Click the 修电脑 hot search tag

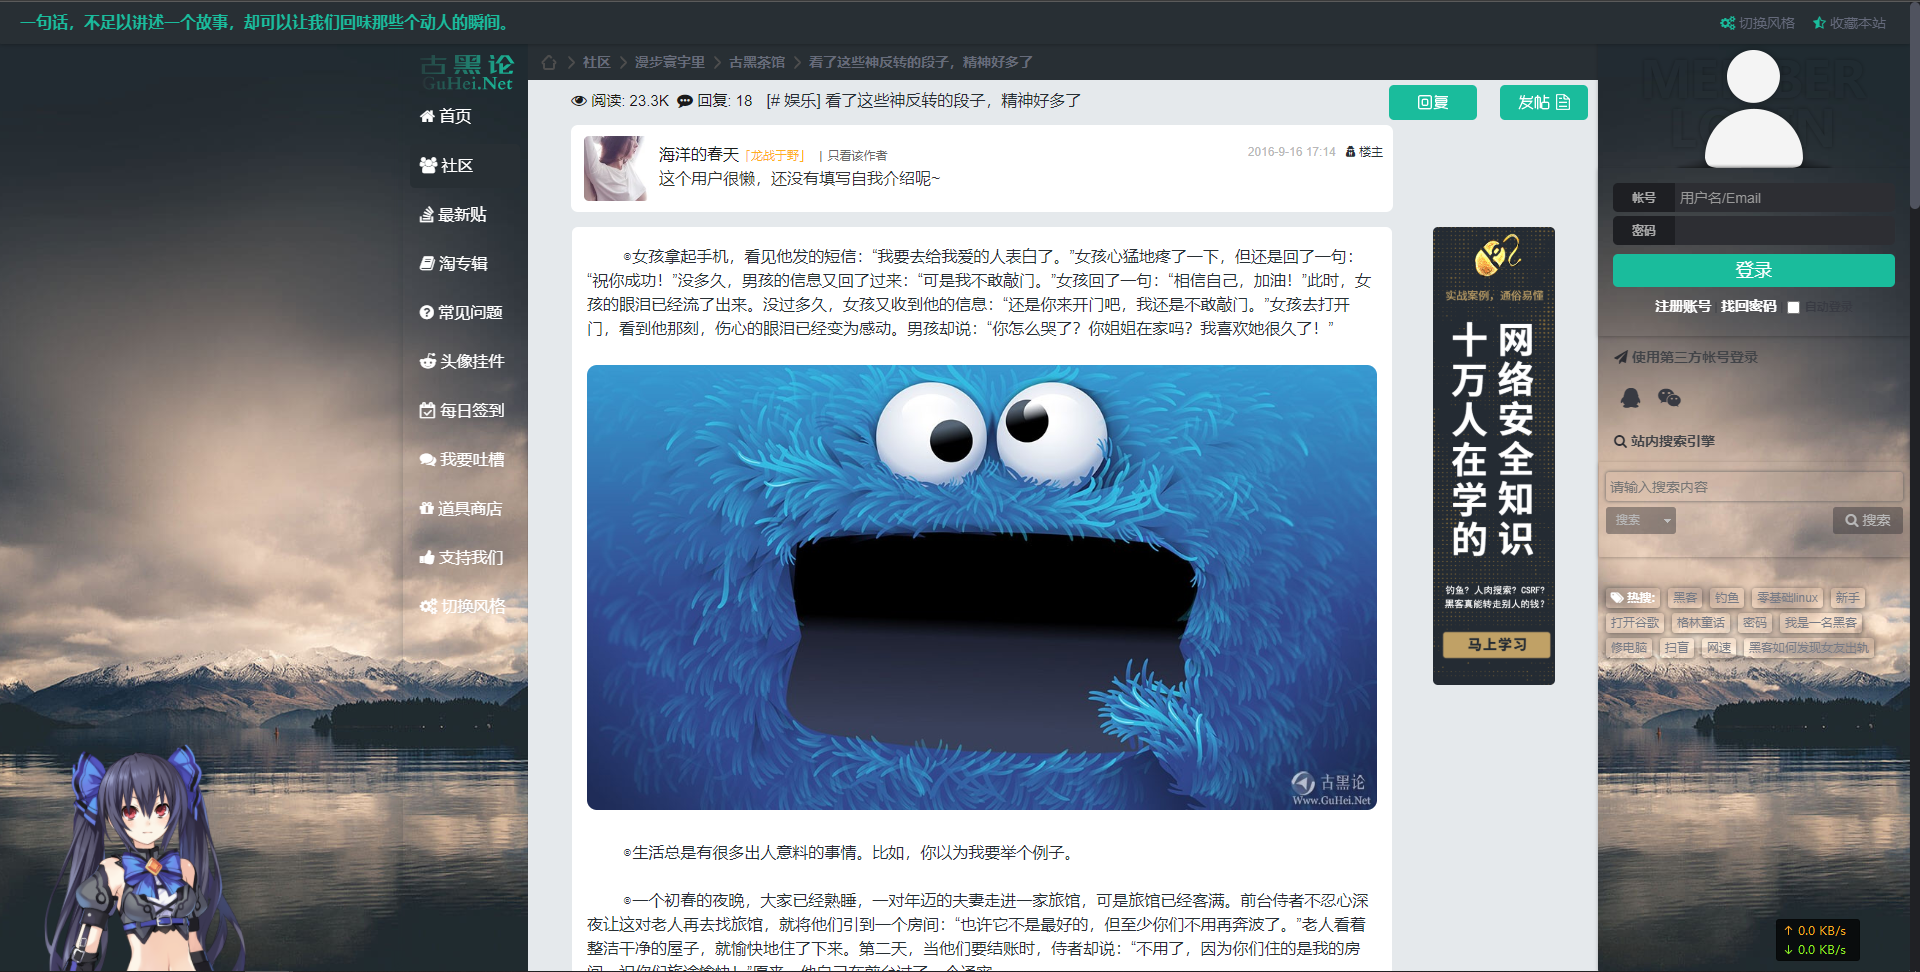tap(1628, 647)
